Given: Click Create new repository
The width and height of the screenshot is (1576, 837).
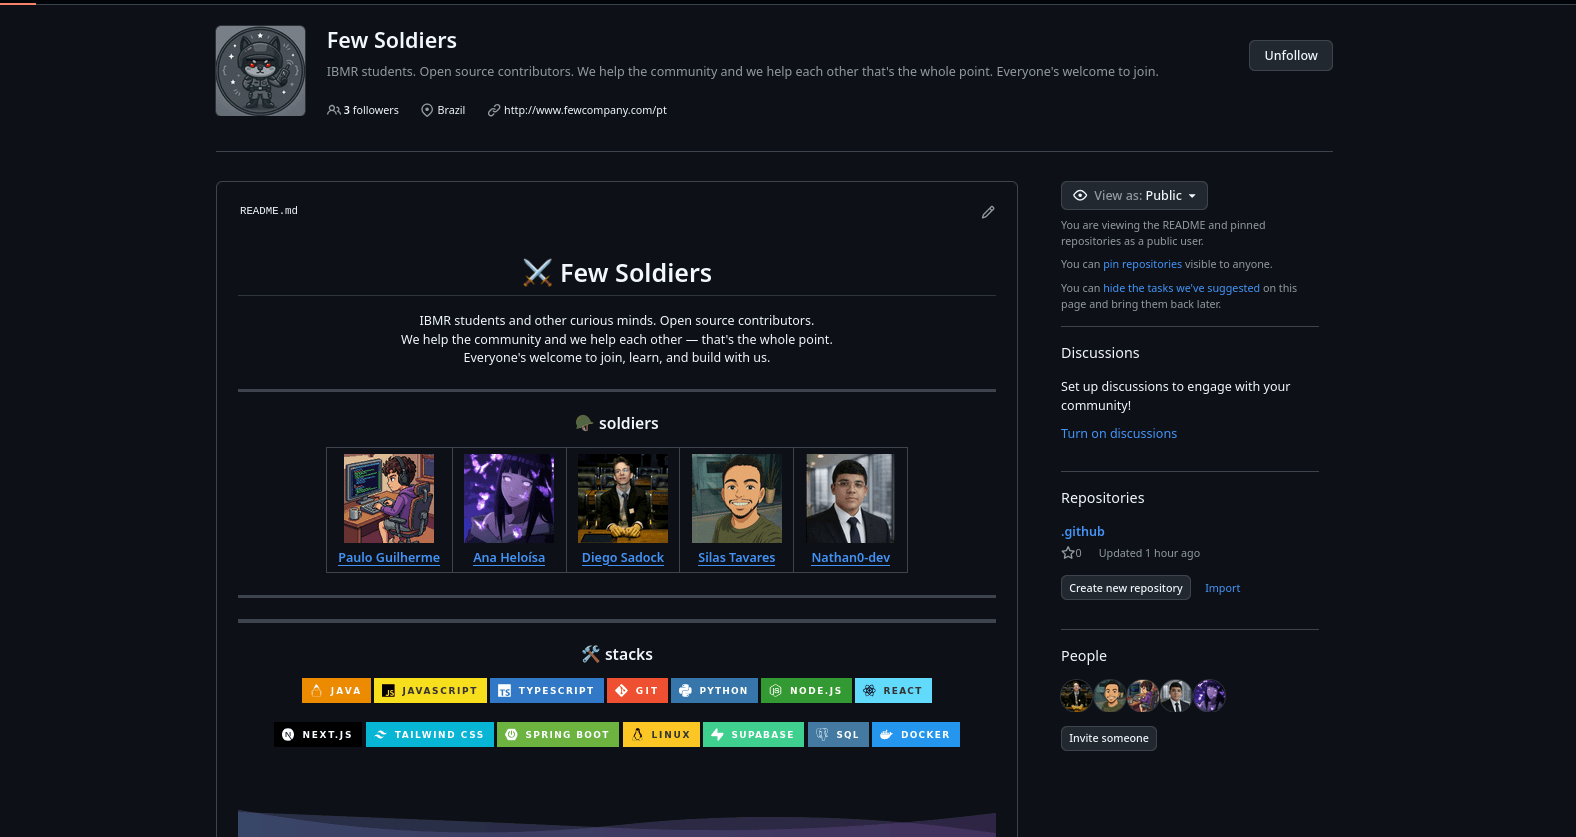Looking at the screenshot, I should 1125,587.
